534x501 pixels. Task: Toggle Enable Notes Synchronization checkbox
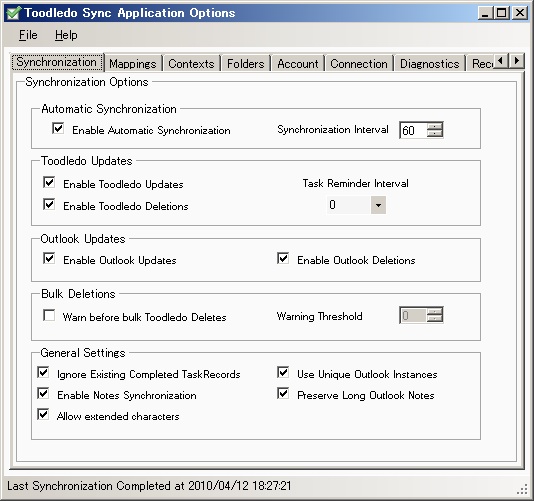tap(43, 393)
